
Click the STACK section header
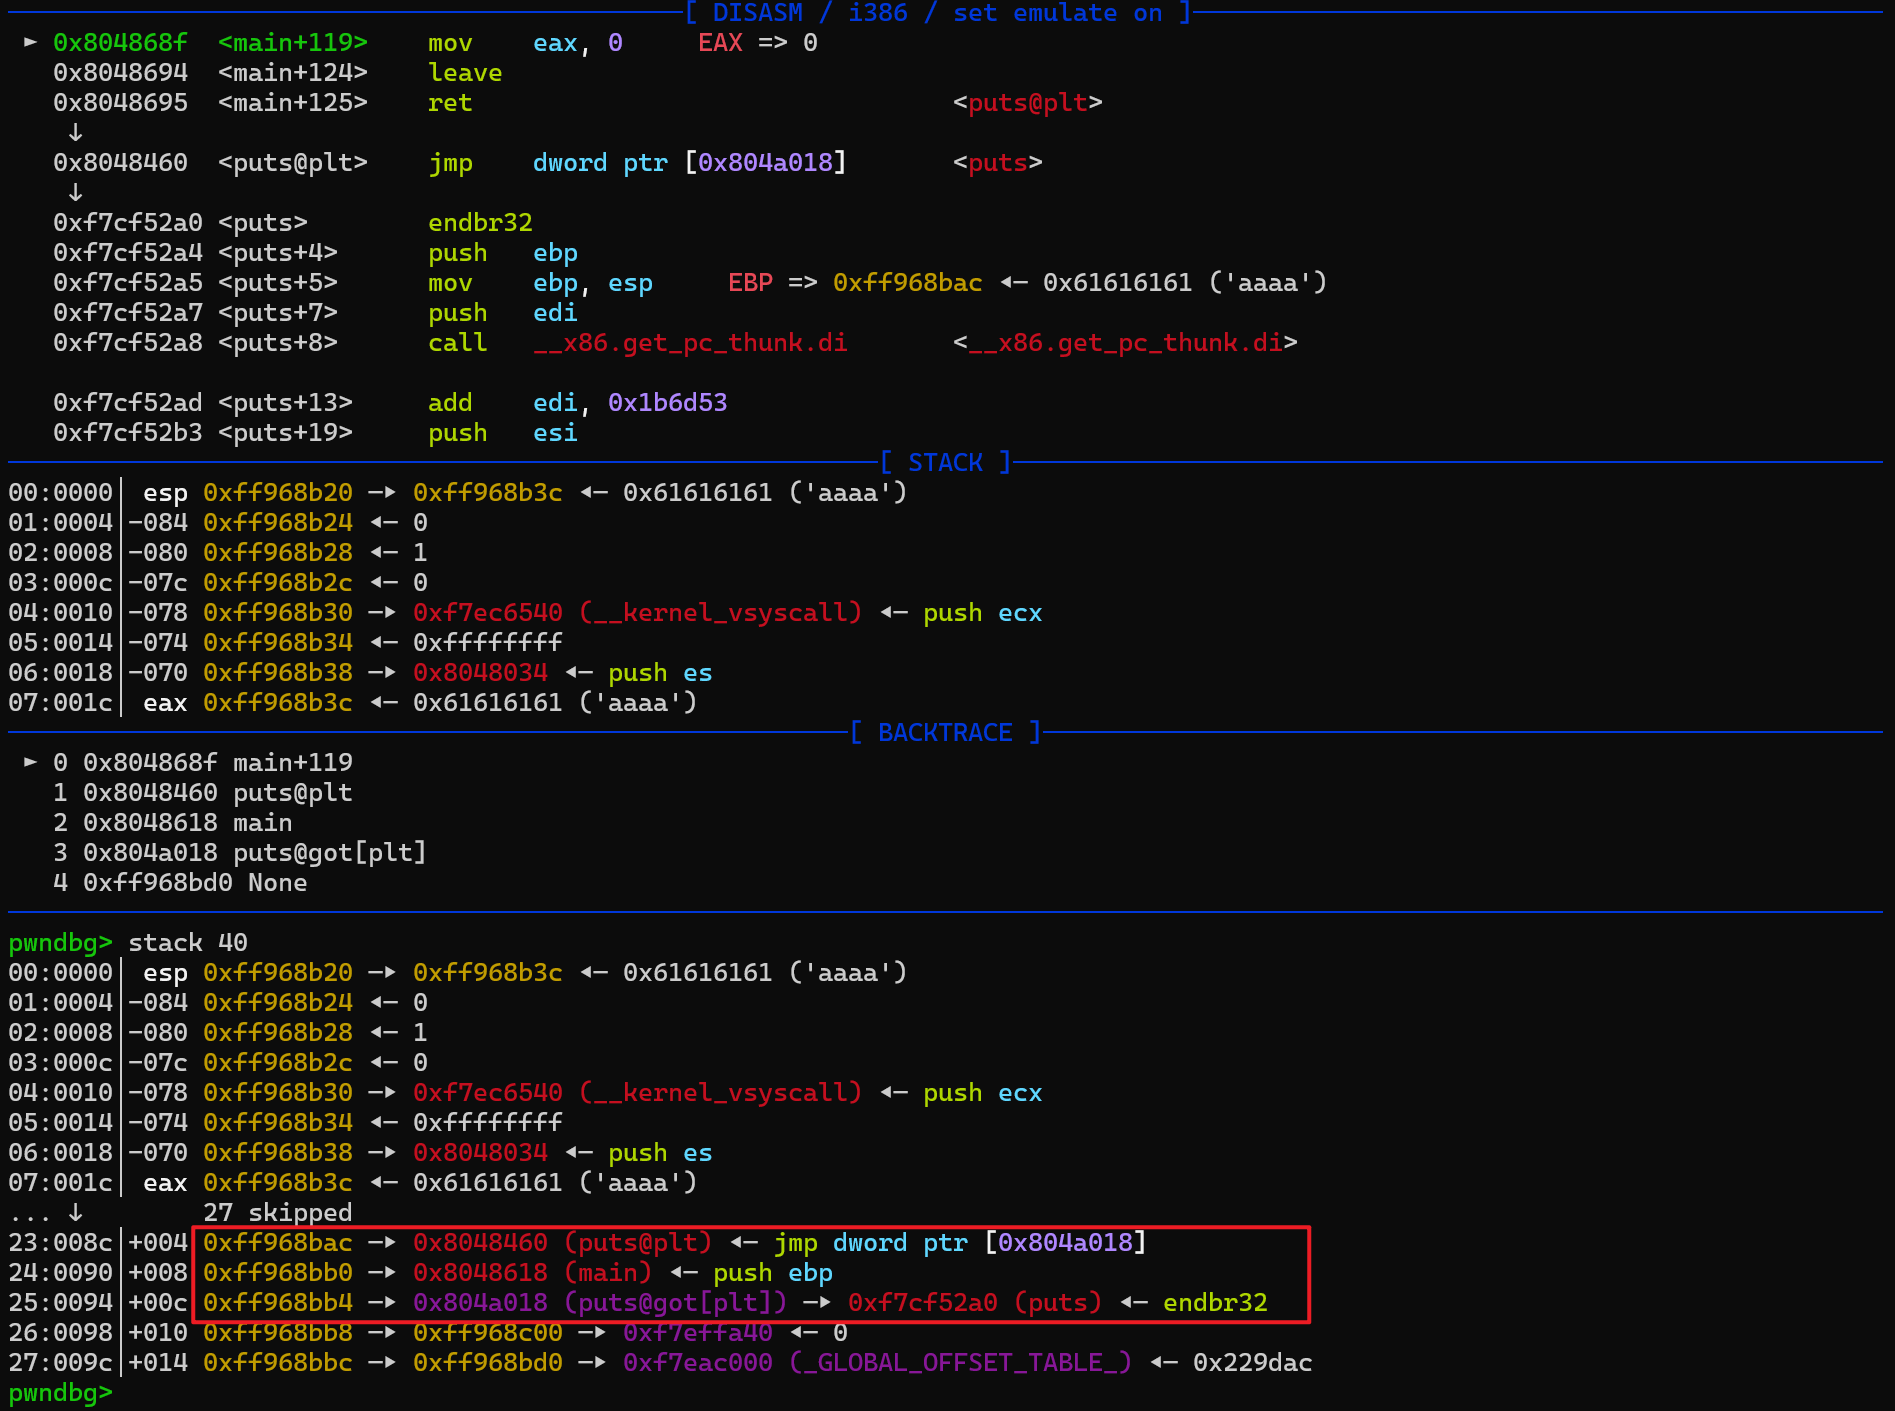(x=945, y=462)
